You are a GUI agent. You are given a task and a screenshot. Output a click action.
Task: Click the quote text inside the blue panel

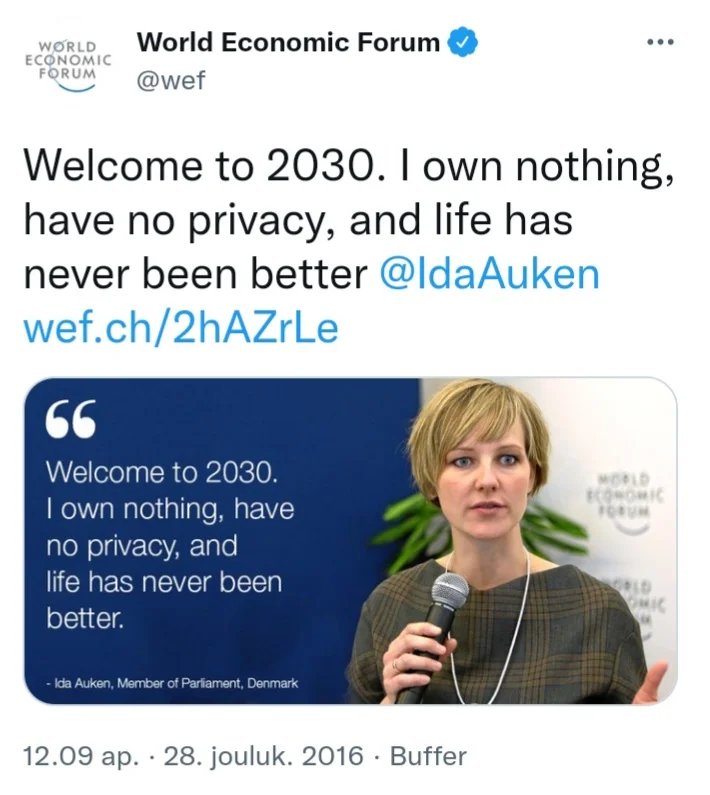[x=170, y=545]
